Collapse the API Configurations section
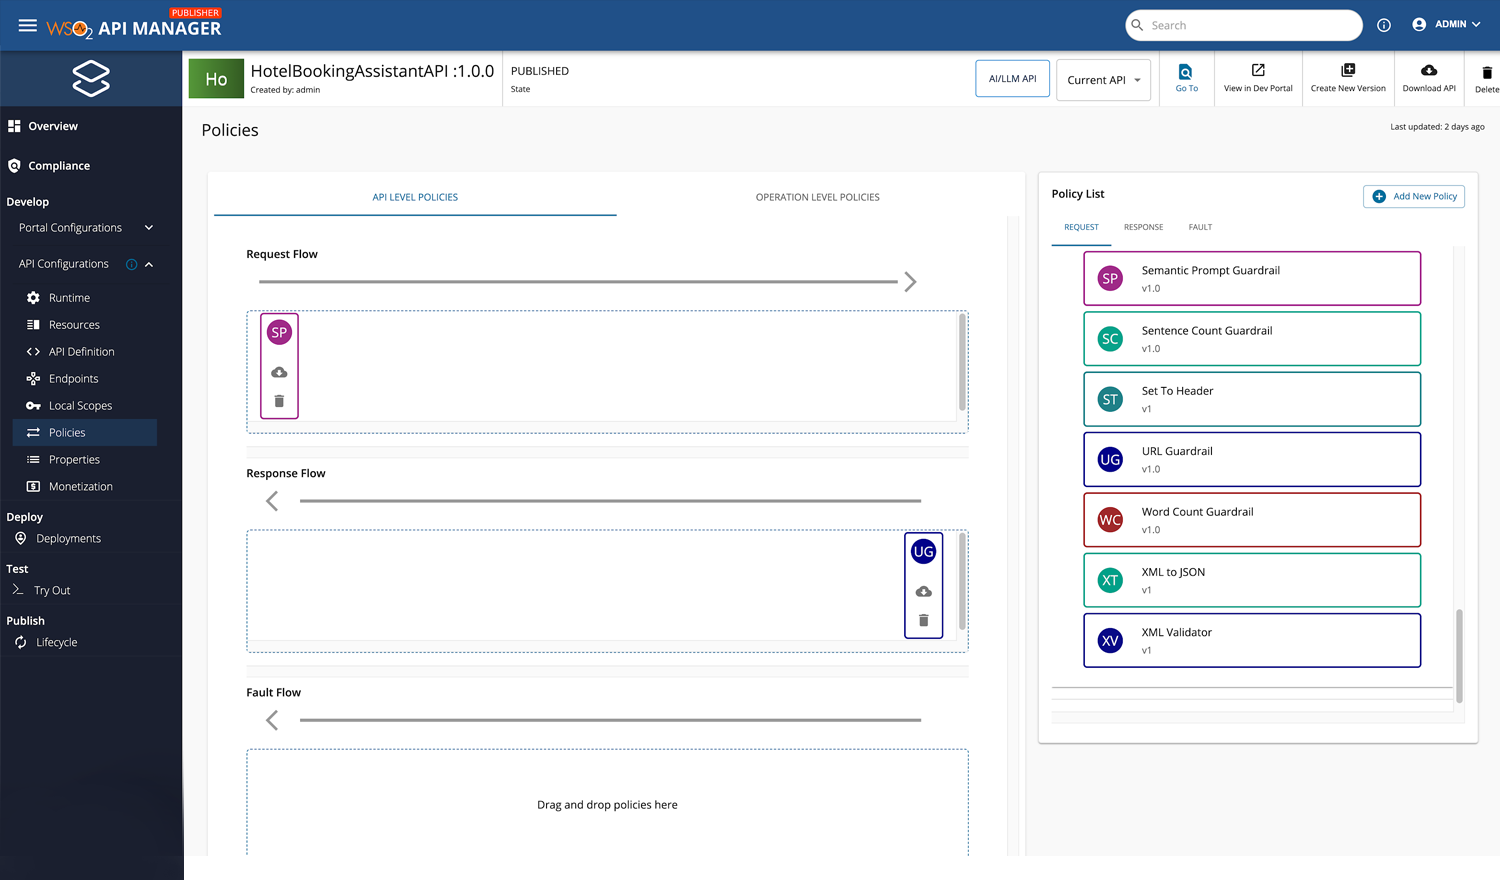This screenshot has width=1500, height=880. point(149,264)
